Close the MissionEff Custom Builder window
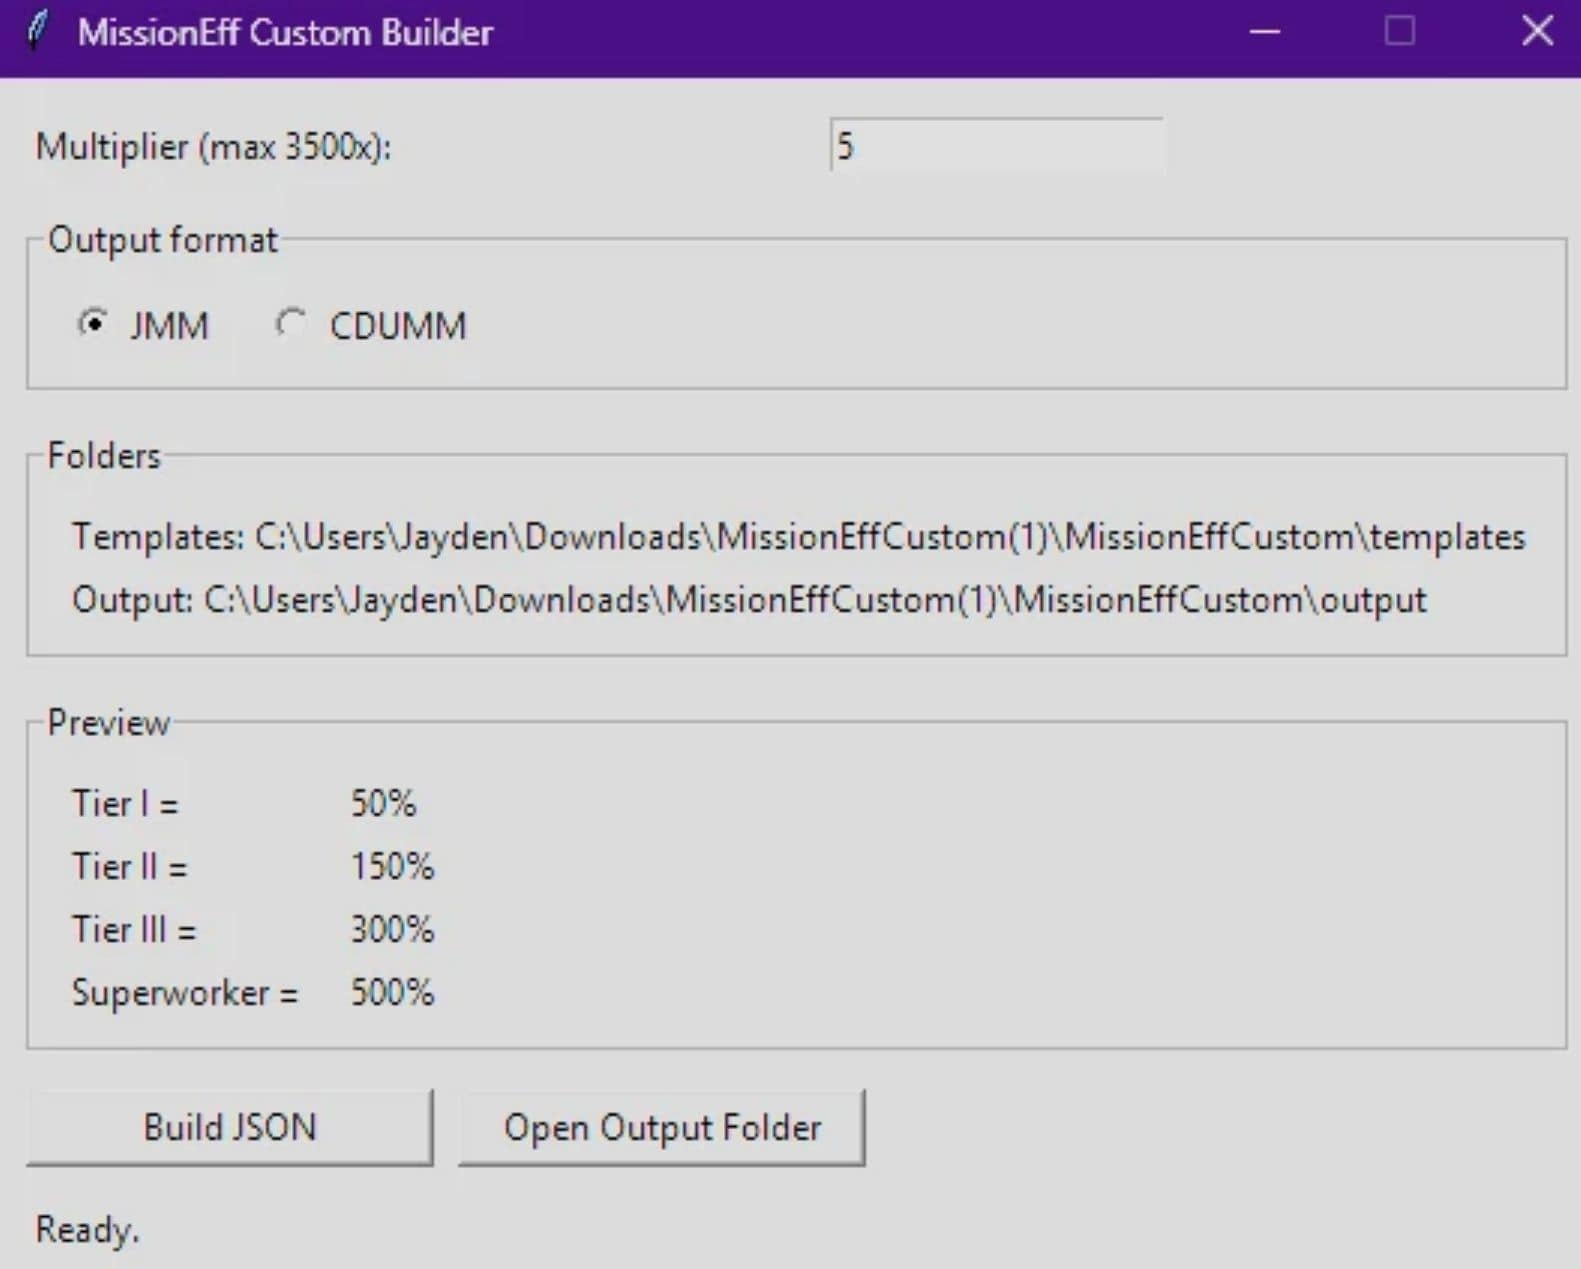 point(1537,32)
